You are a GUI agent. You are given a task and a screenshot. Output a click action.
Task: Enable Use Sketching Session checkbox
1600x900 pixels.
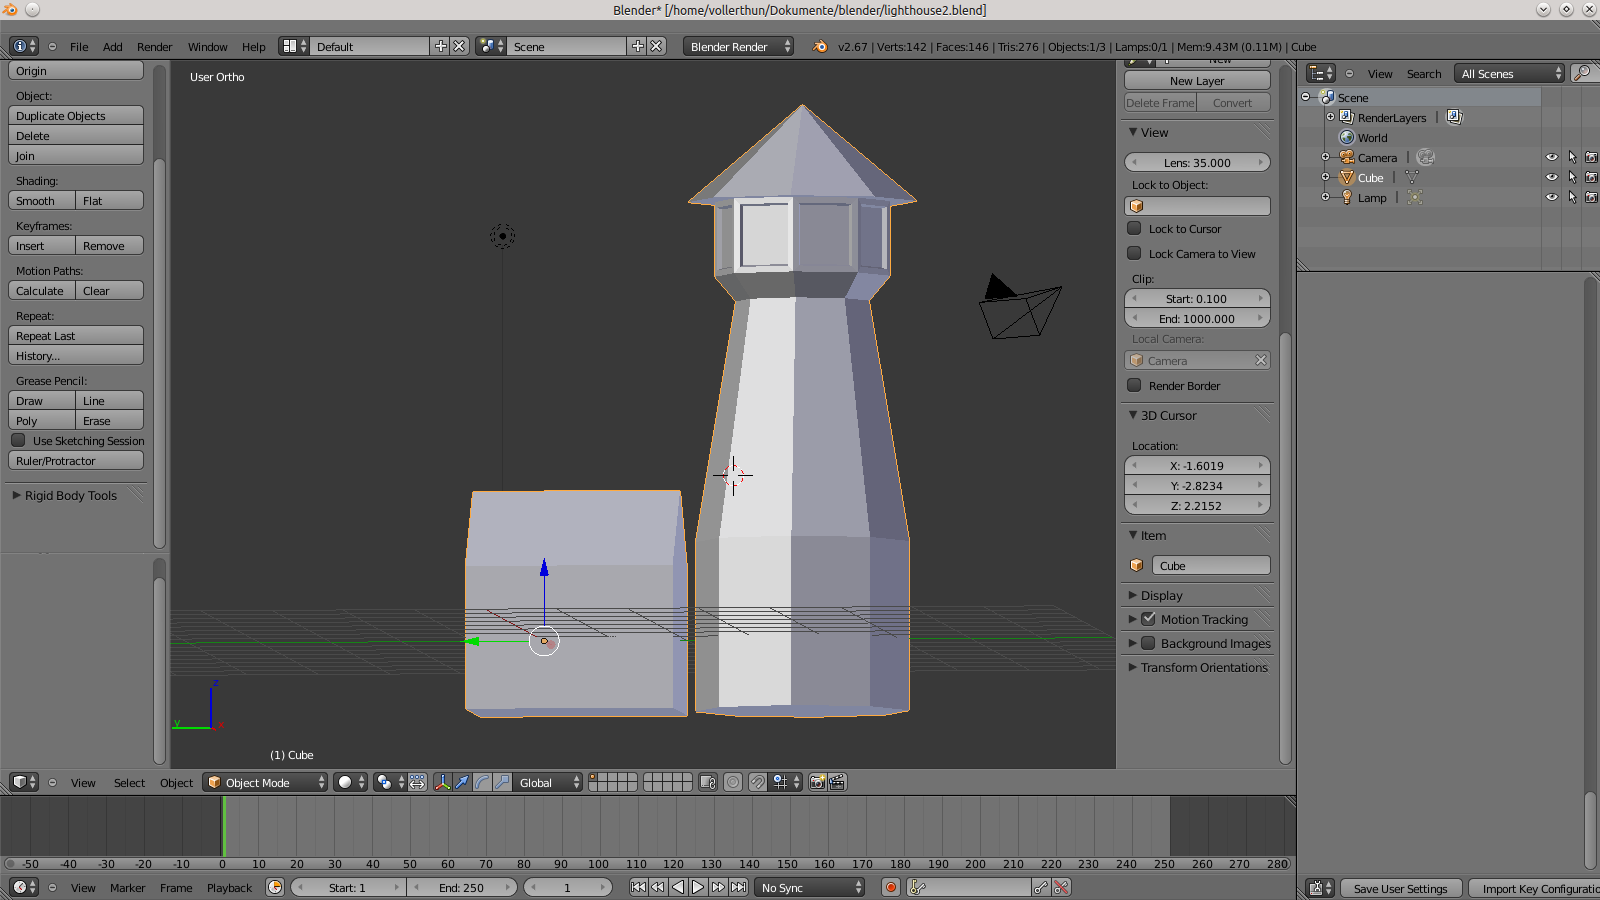pos(18,440)
